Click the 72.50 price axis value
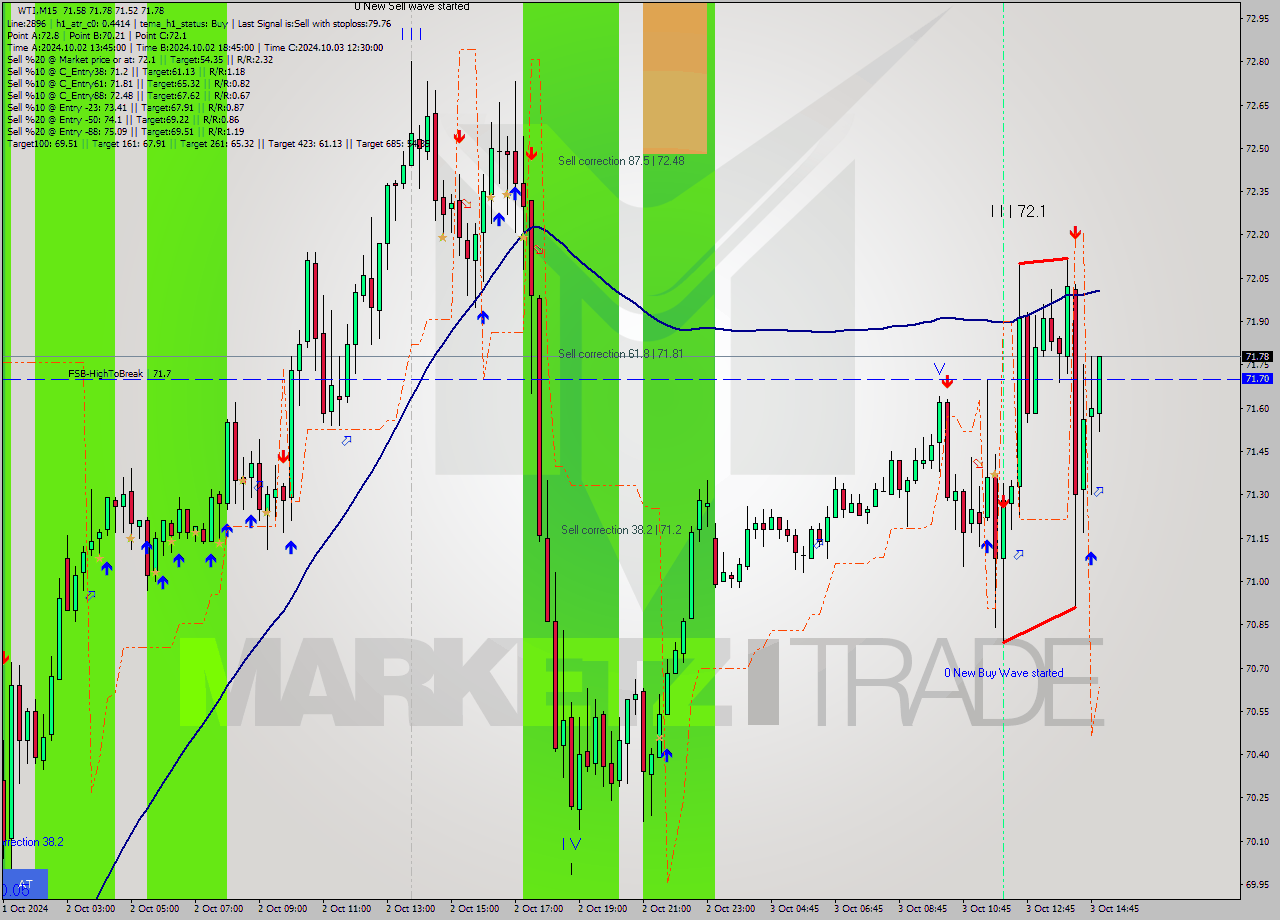 coord(1257,148)
